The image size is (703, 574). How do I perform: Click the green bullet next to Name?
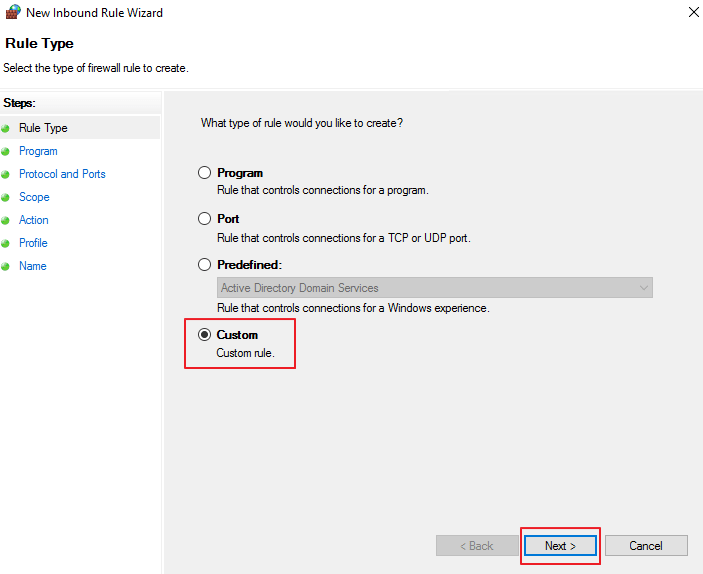coord(5,266)
